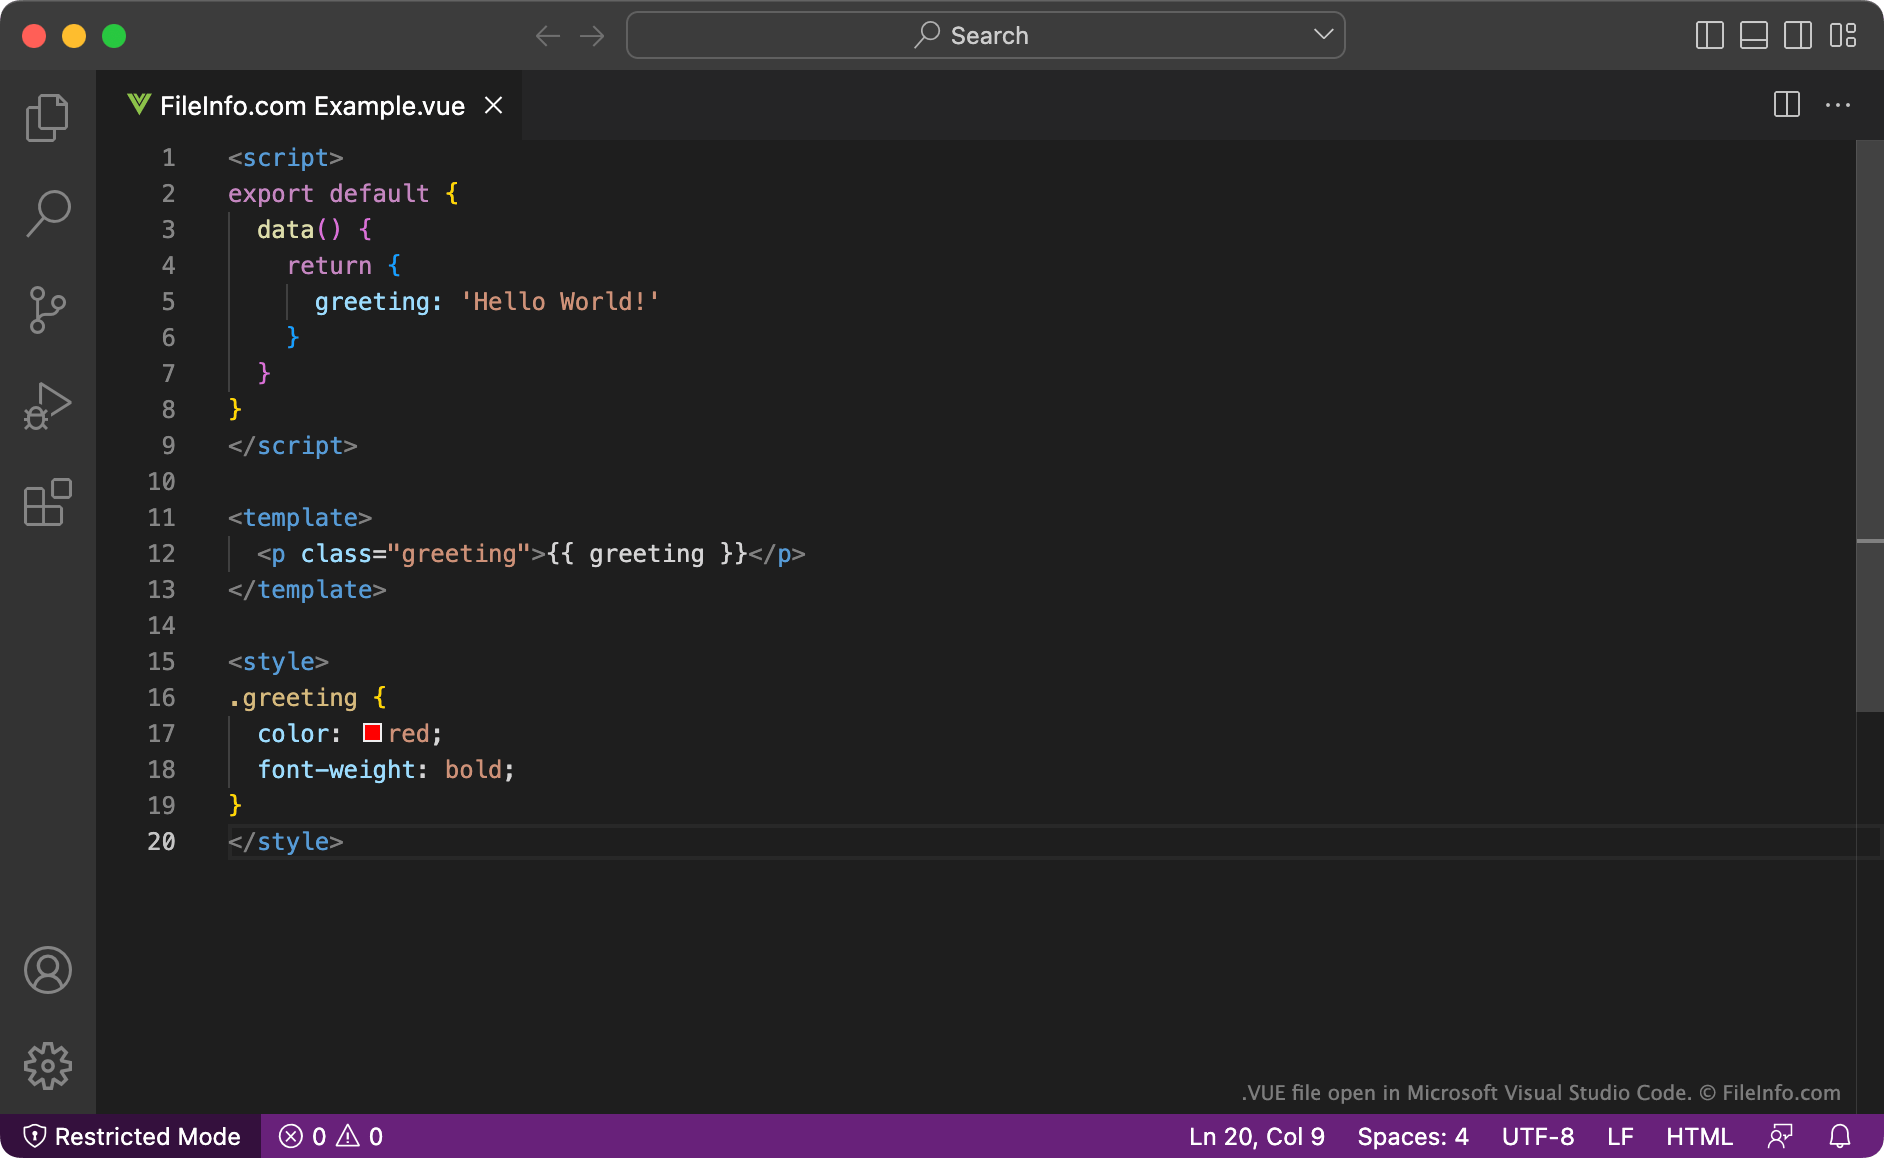Toggle the secondary side bar
The width and height of the screenshot is (1884, 1158).
point(1798,35)
